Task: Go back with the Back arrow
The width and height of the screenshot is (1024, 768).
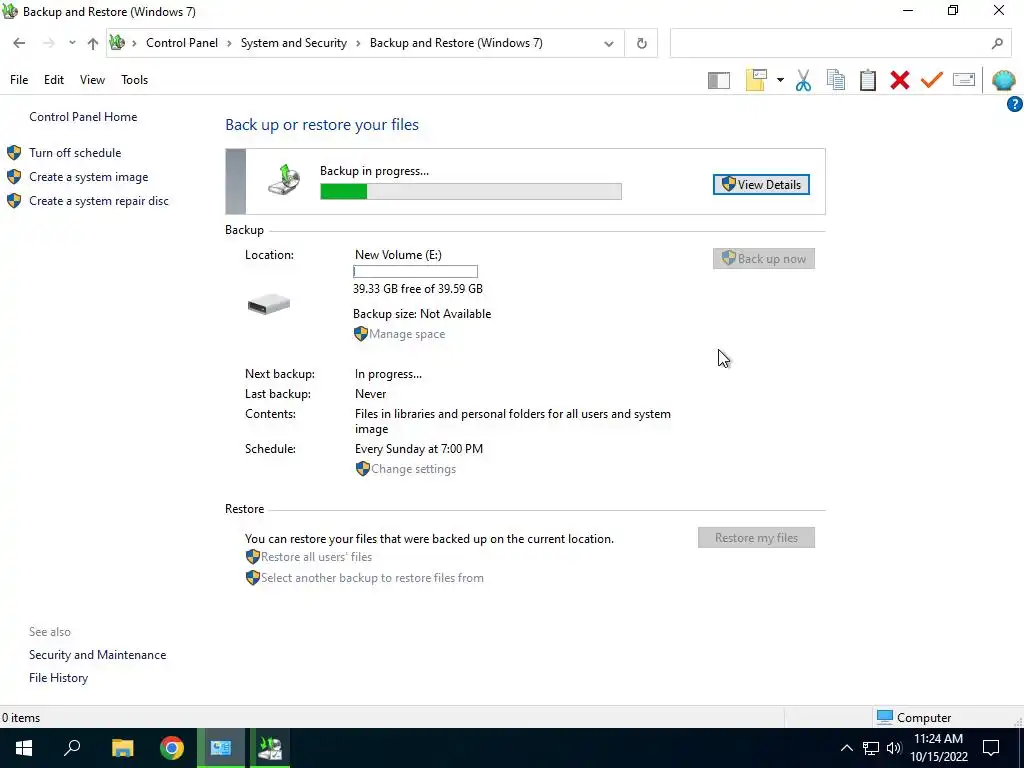Action: [x=19, y=43]
